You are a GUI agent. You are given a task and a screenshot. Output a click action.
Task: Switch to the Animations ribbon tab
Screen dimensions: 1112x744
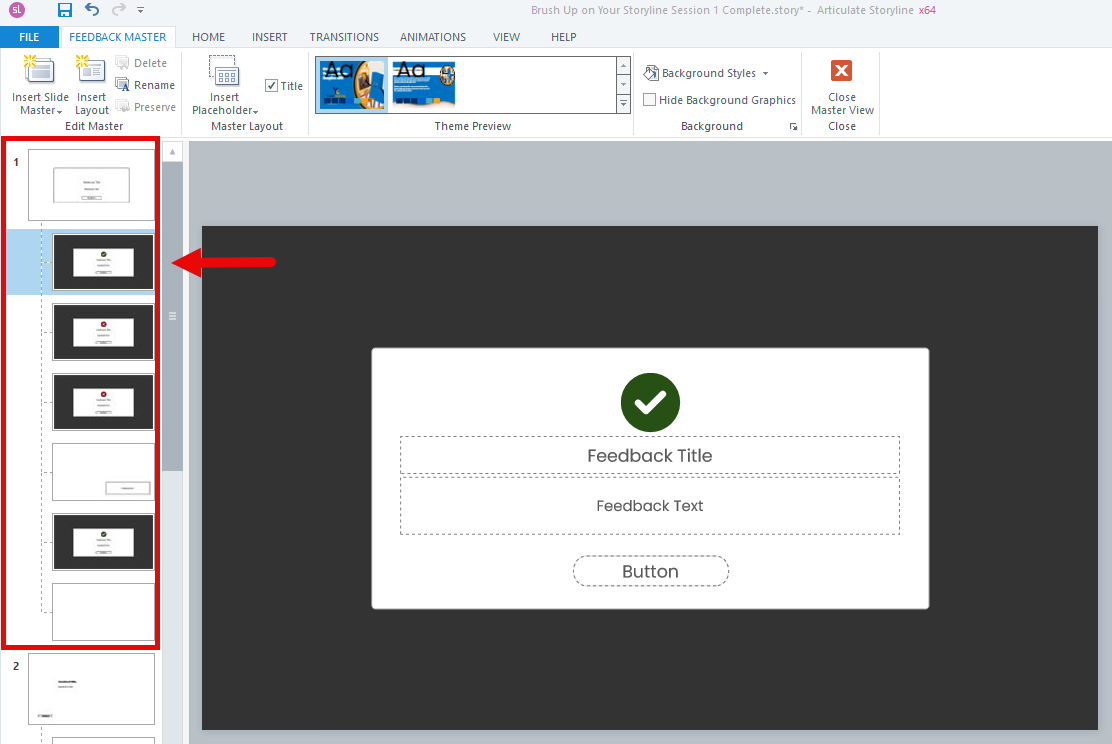pos(433,37)
